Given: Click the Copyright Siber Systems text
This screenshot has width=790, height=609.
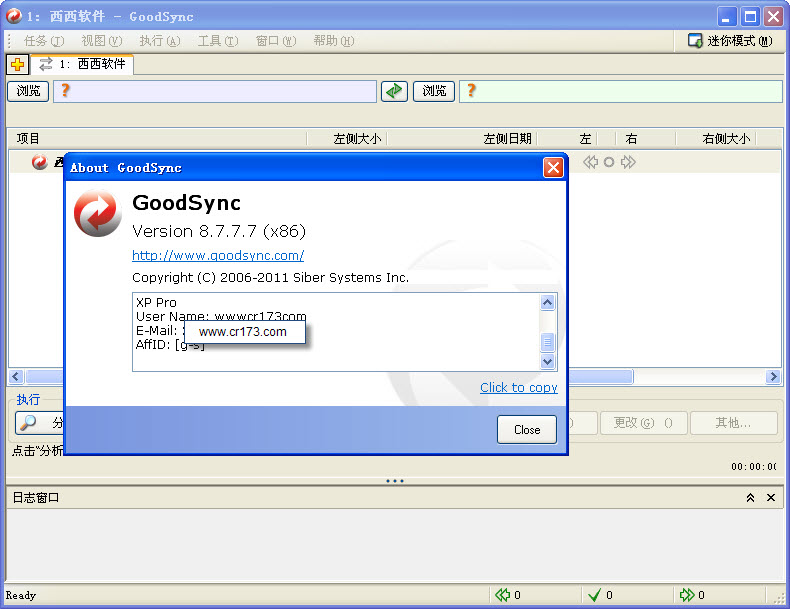Looking at the screenshot, I should (x=270, y=278).
